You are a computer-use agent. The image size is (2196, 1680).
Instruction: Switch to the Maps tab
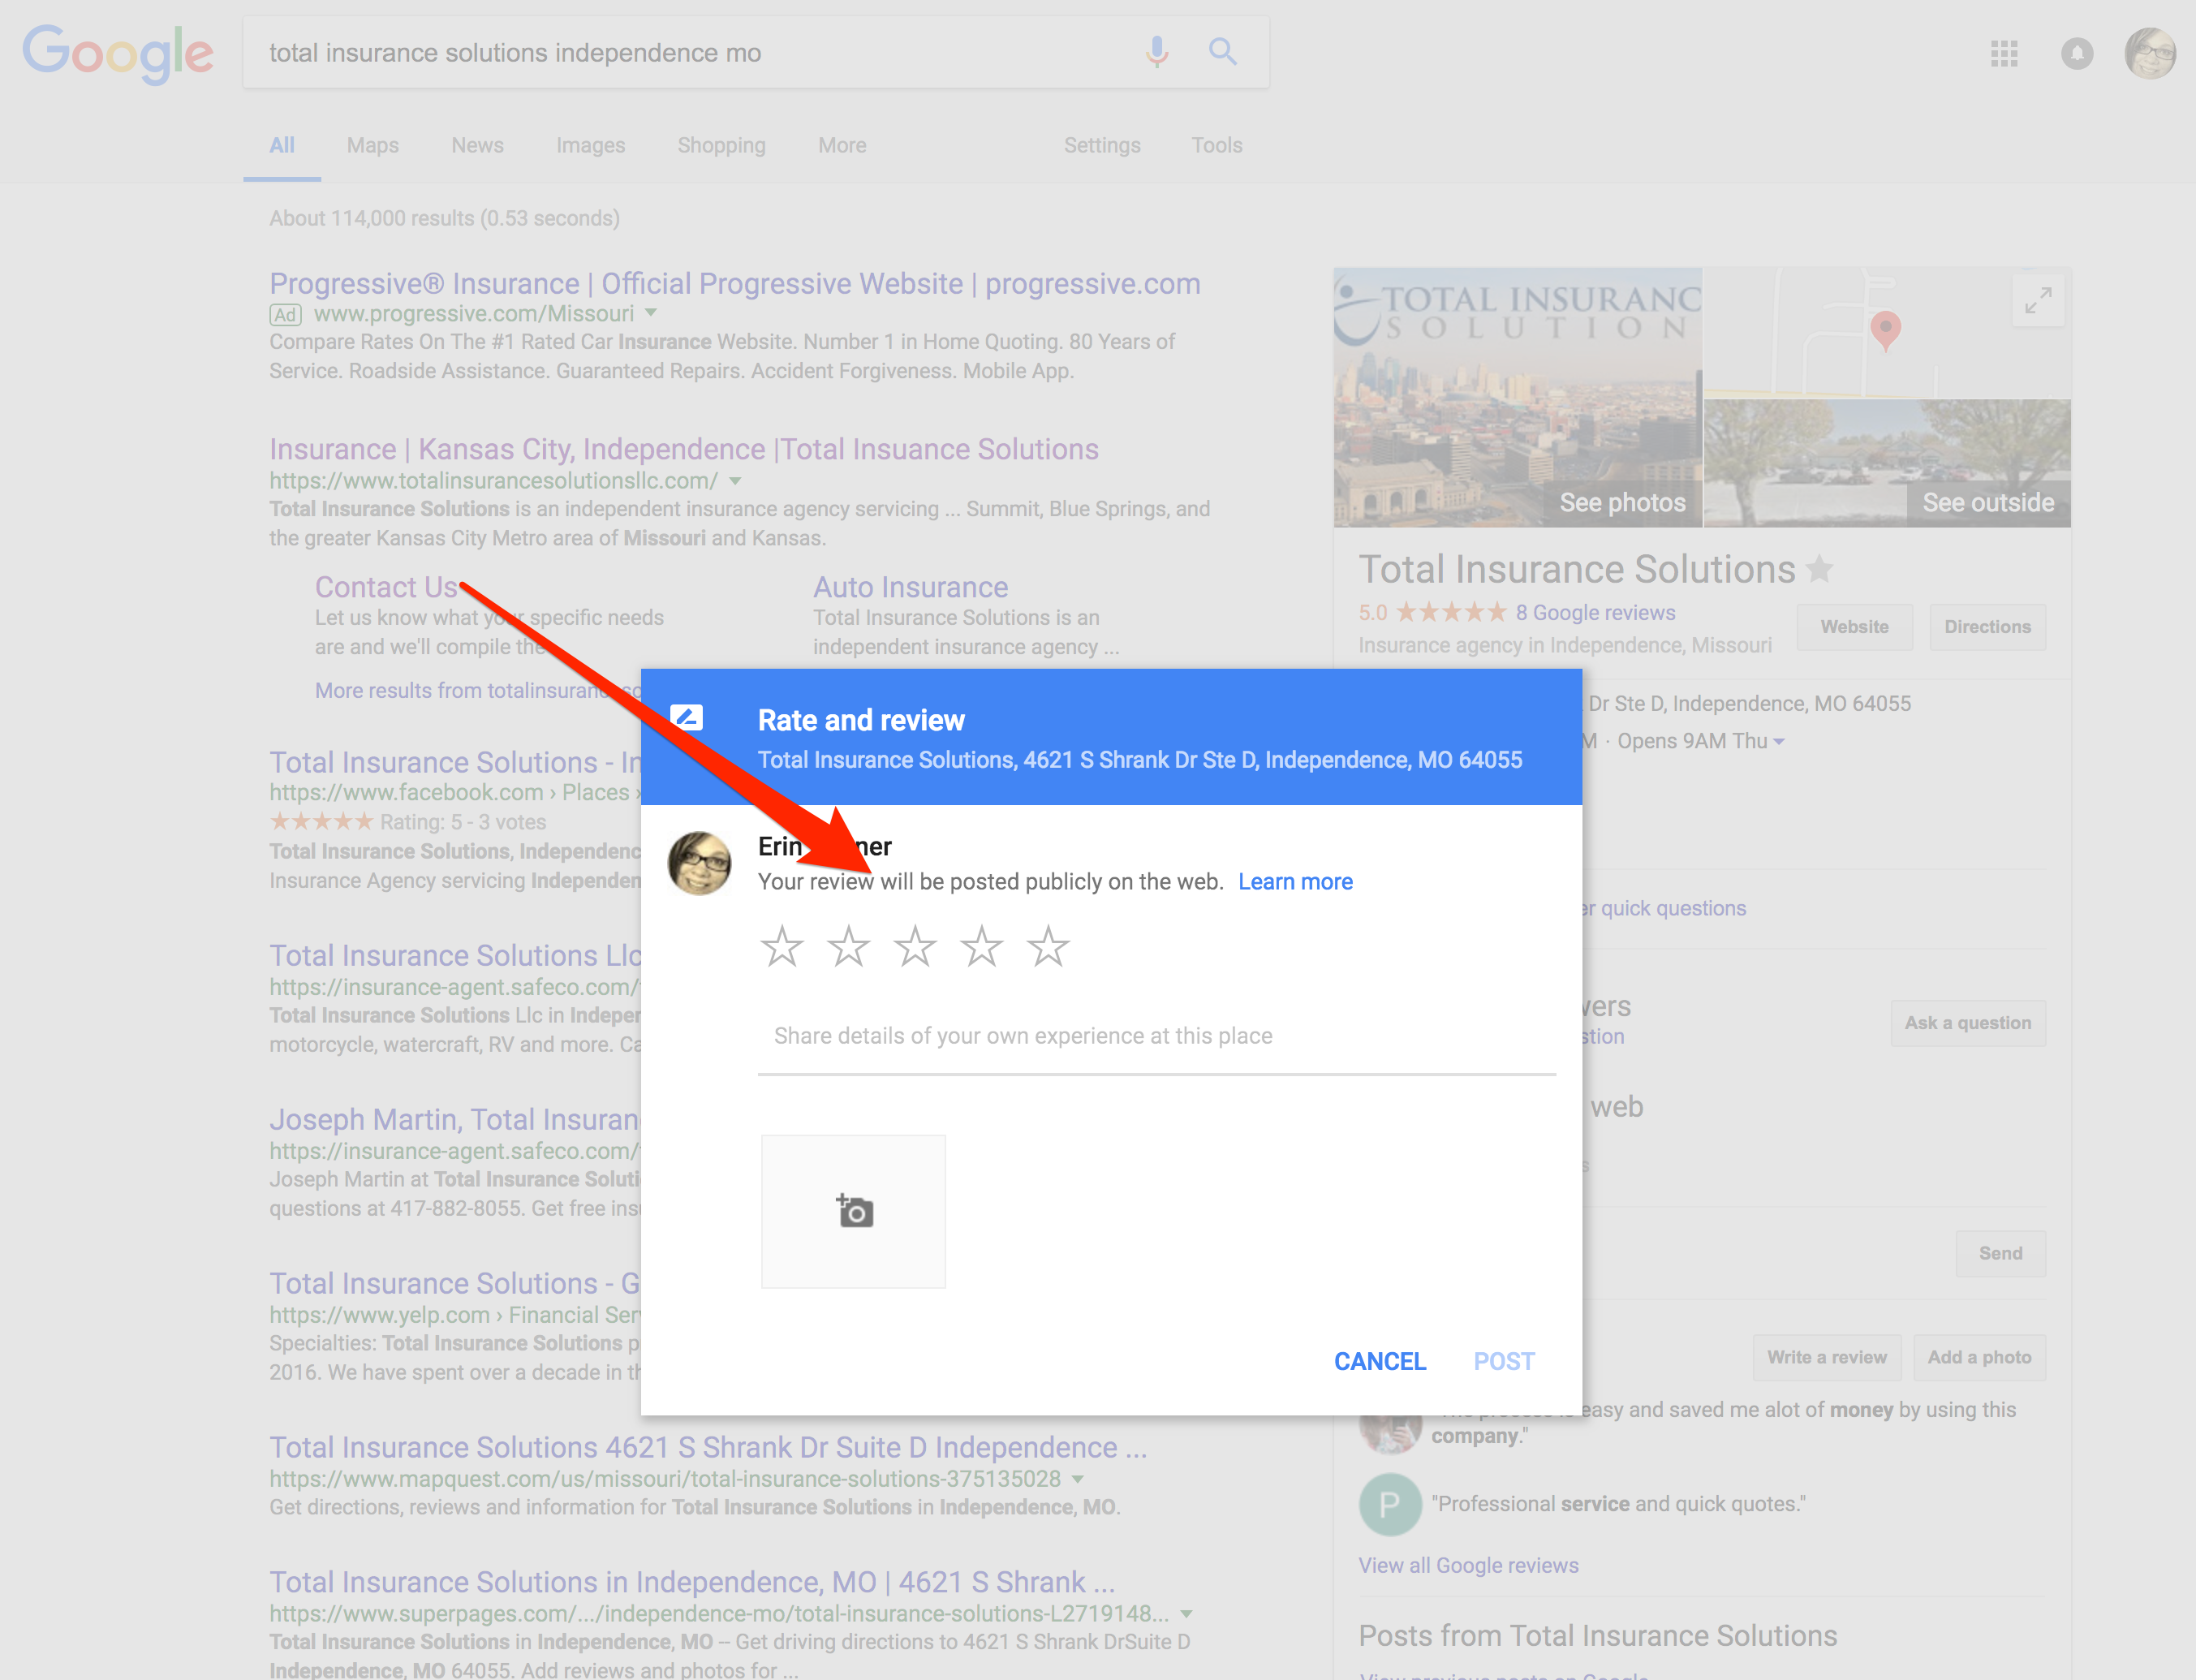(x=373, y=145)
